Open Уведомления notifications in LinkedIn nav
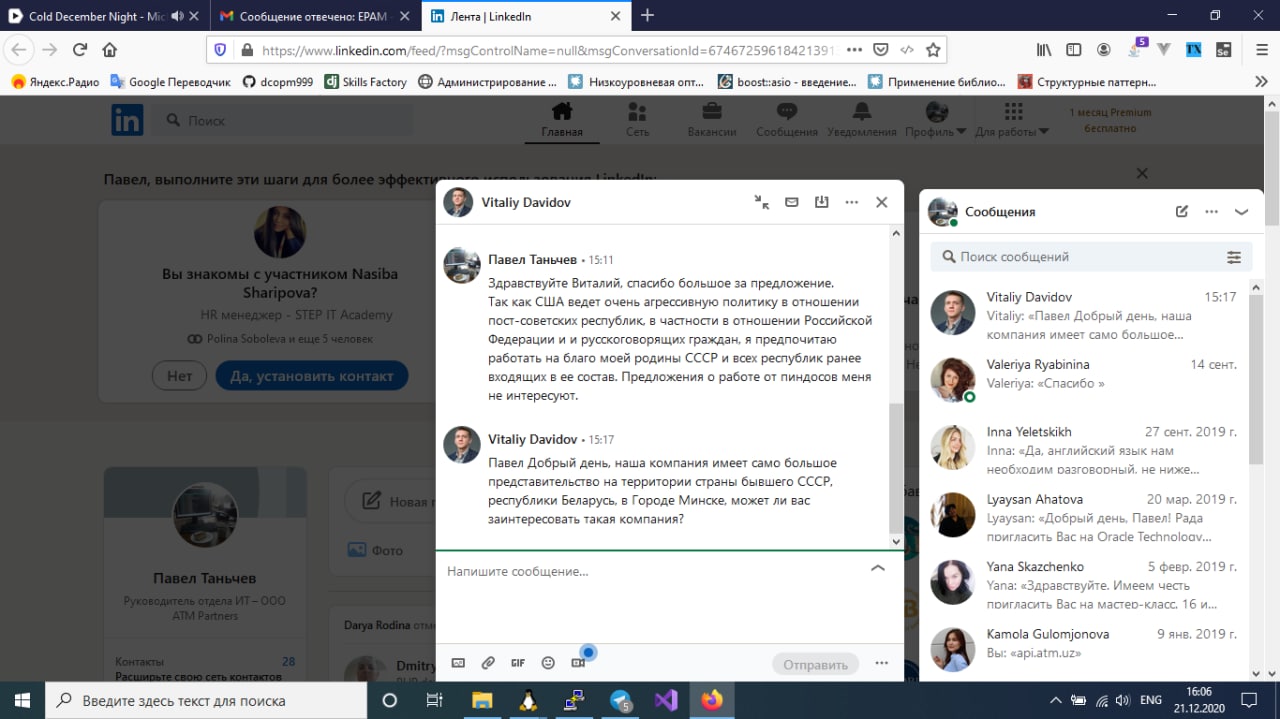 click(x=862, y=120)
